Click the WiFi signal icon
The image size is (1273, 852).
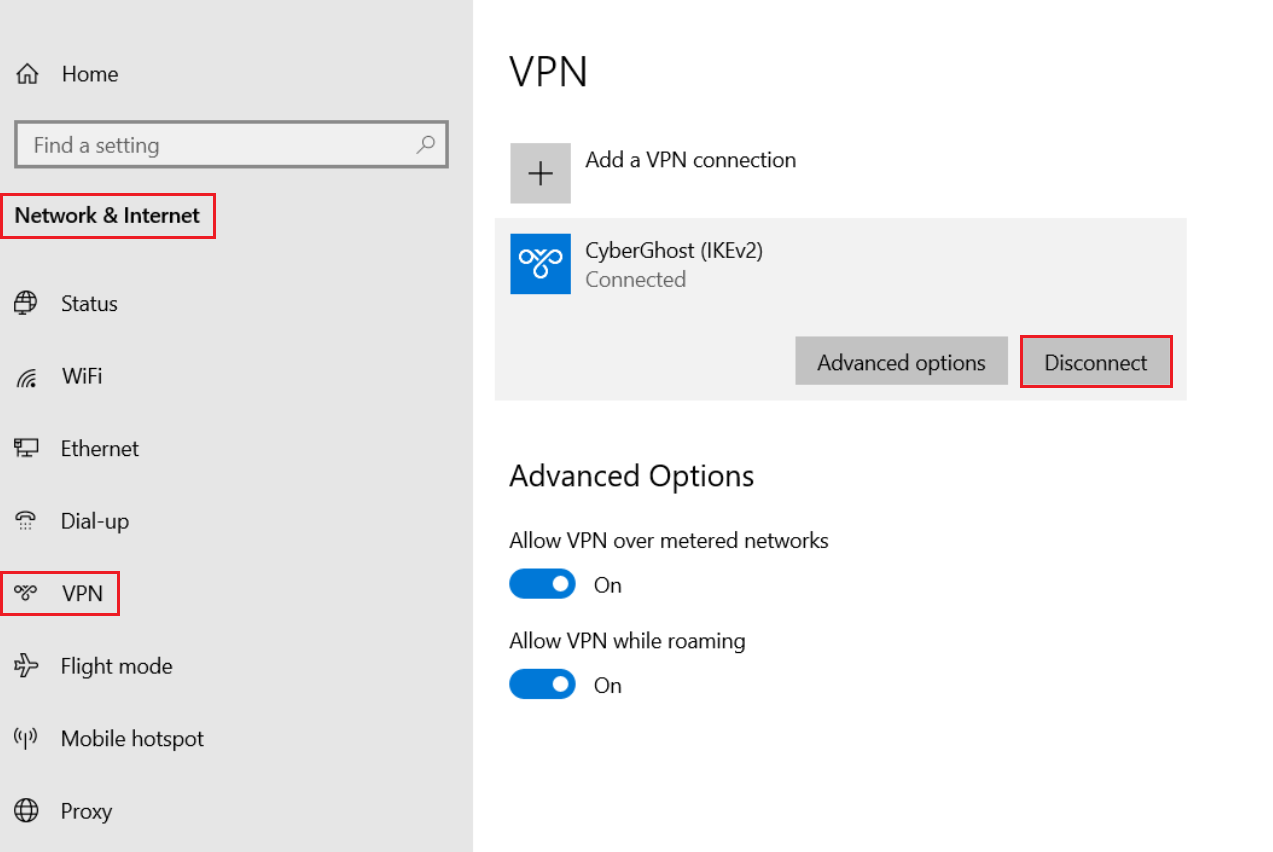(27, 377)
